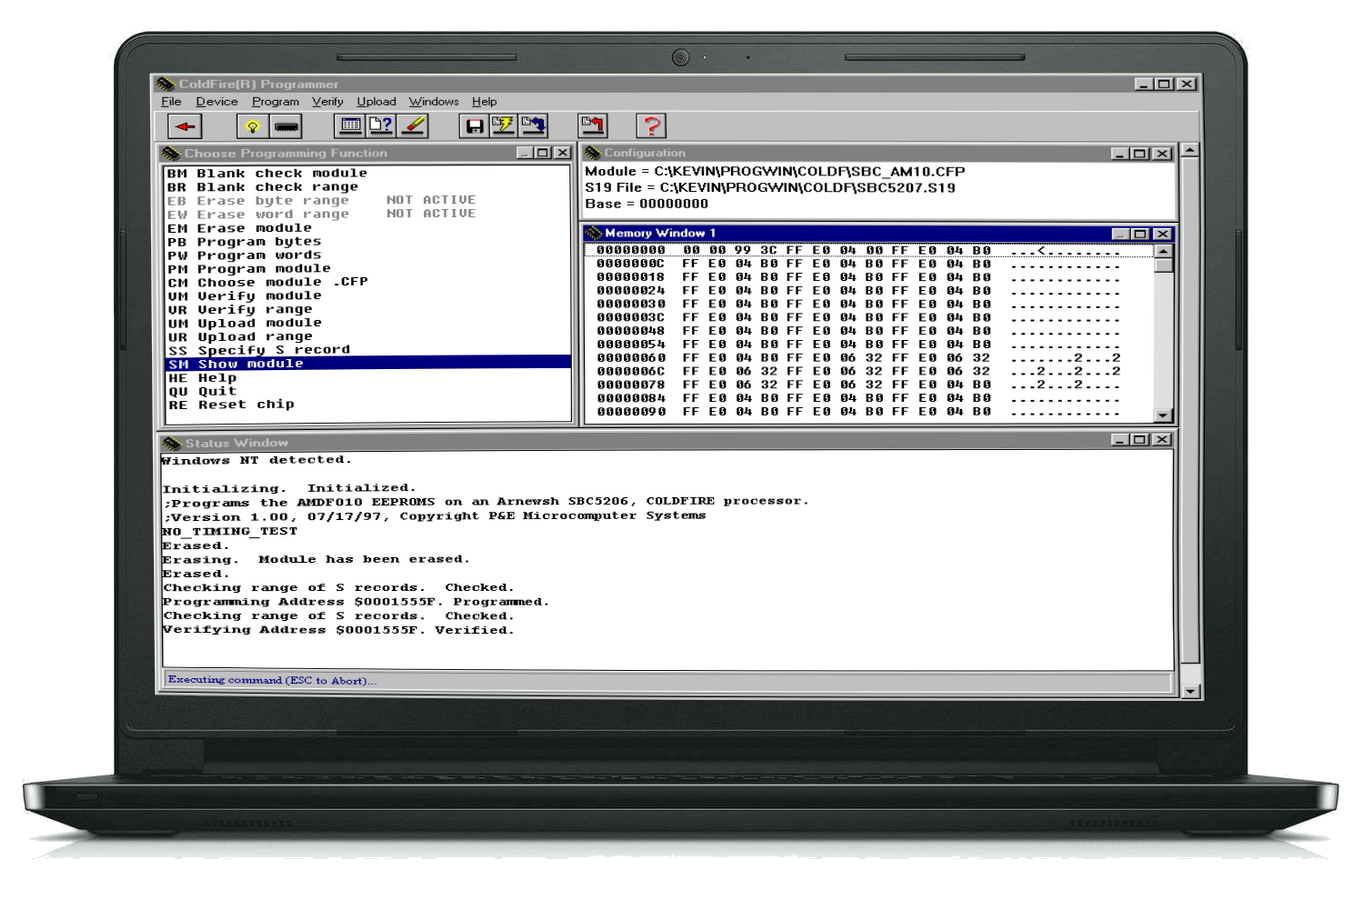Open the Windows menu
The image size is (1364, 900).
point(433,101)
